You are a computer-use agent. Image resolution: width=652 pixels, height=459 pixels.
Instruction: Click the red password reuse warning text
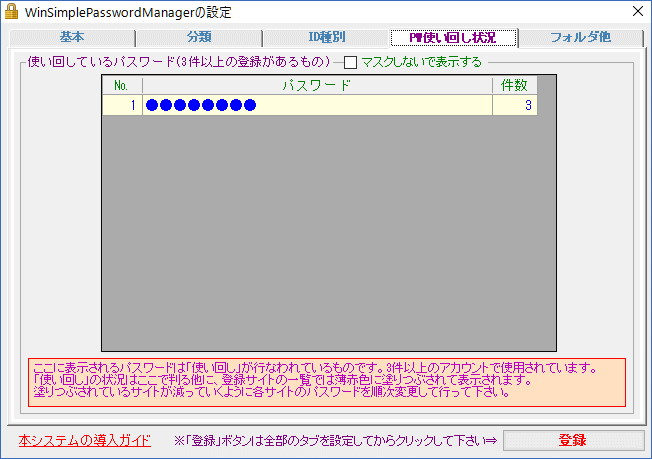tap(327, 382)
